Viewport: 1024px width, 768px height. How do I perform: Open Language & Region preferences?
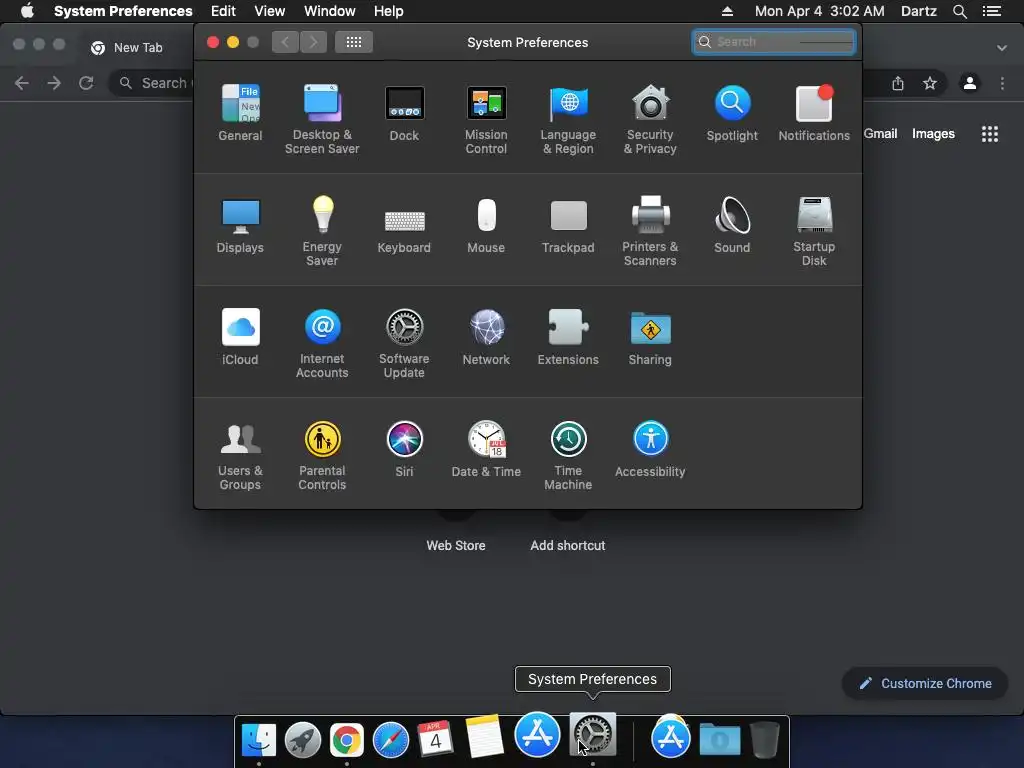point(568,119)
